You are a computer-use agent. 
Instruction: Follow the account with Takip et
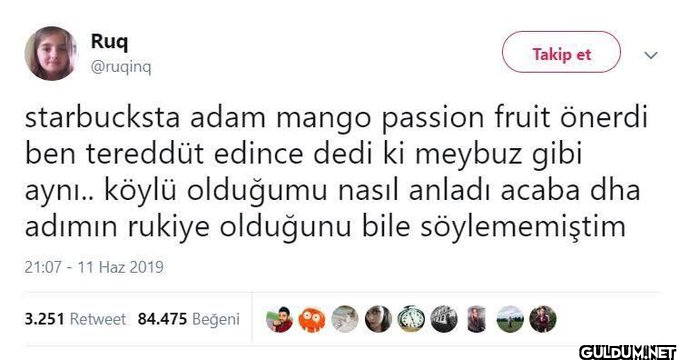561,52
